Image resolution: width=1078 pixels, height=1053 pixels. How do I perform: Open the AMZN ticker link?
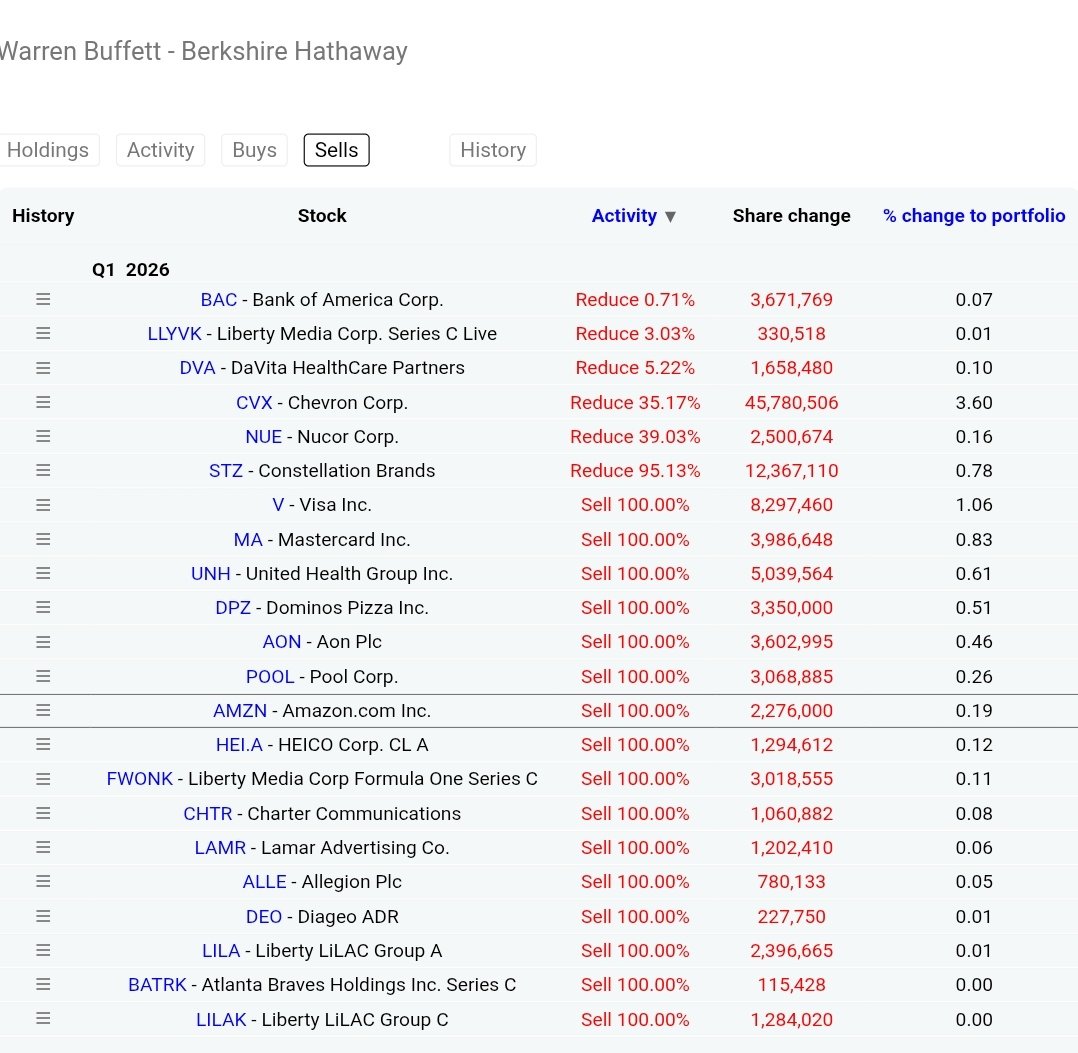tap(240, 711)
